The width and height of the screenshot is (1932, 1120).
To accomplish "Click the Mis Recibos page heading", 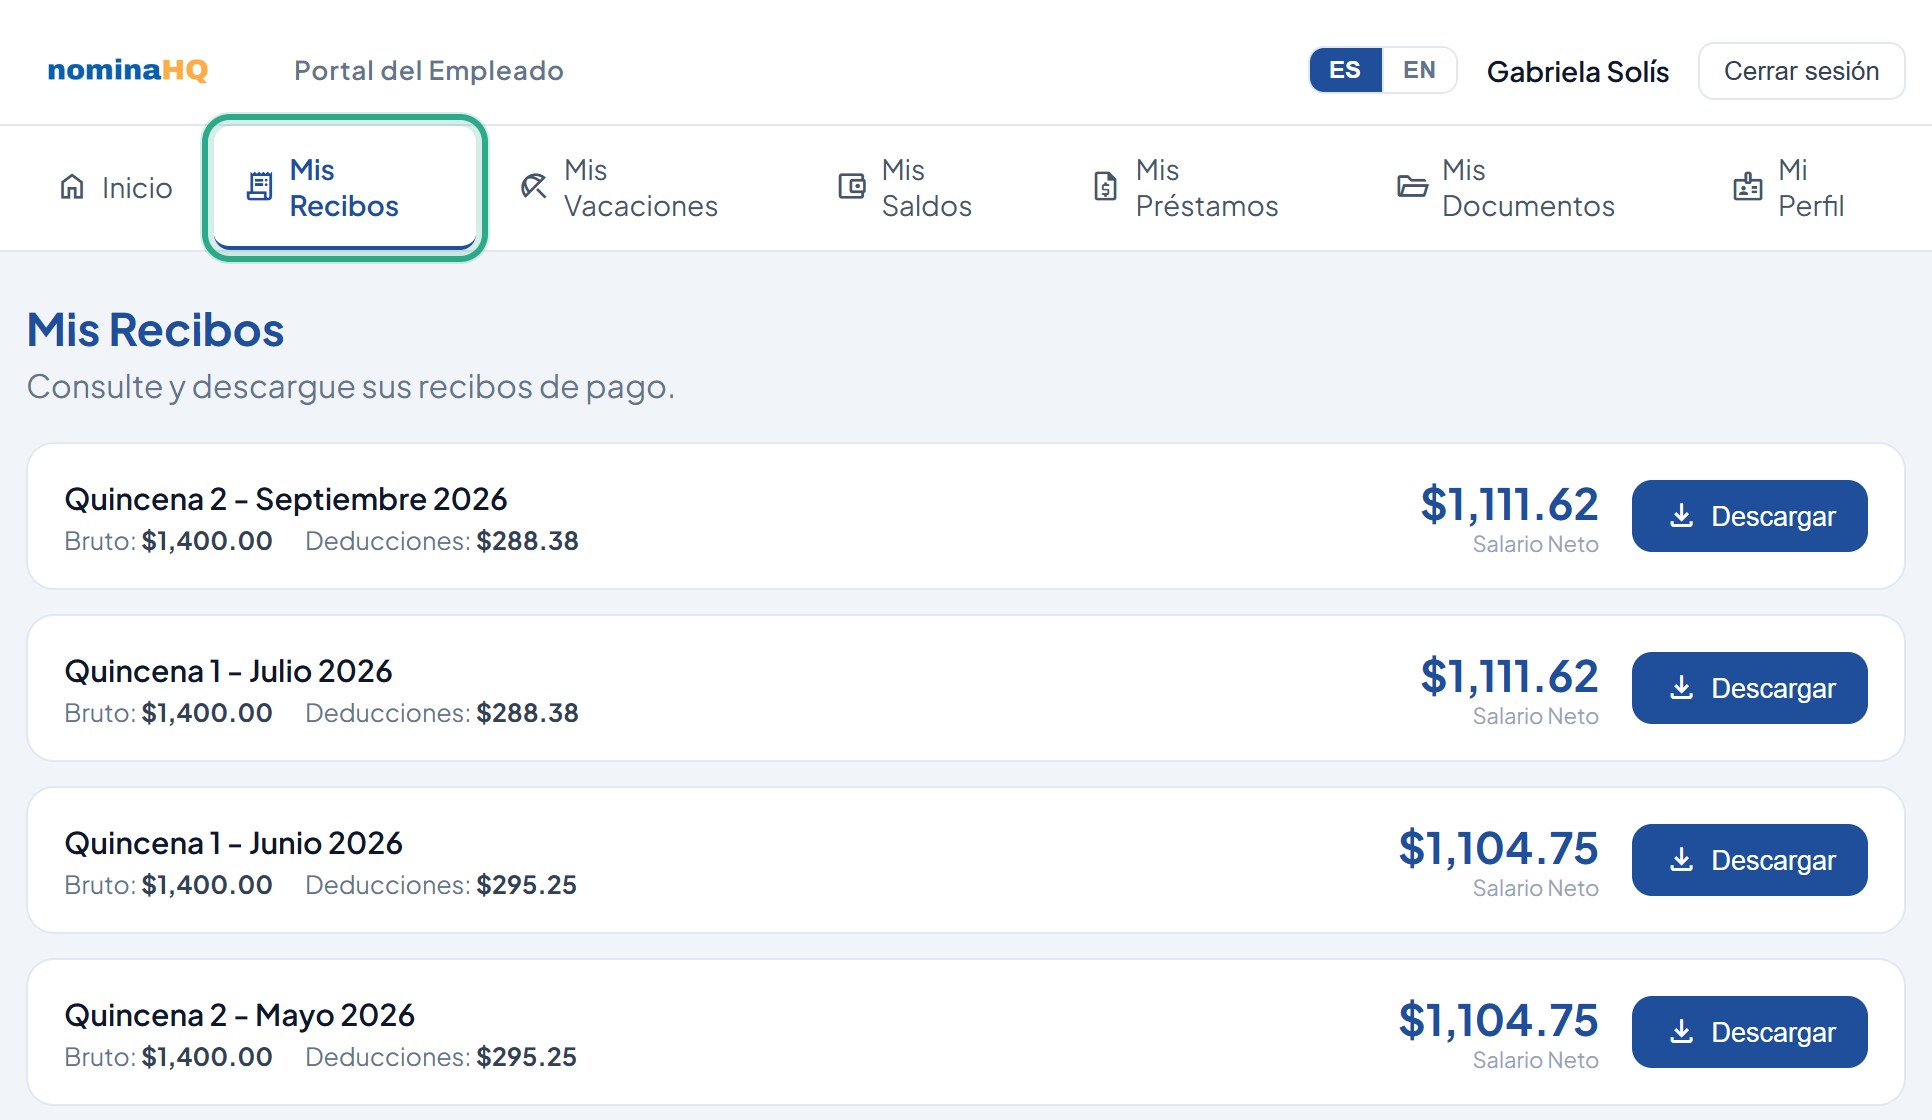I will (156, 330).
